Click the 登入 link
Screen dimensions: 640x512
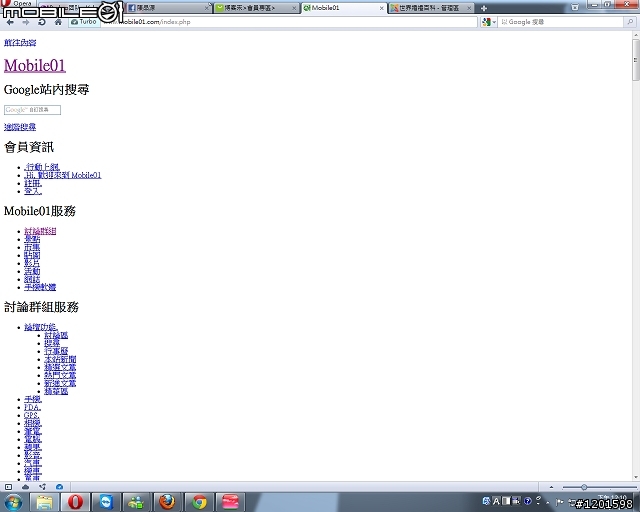point(33,191)
